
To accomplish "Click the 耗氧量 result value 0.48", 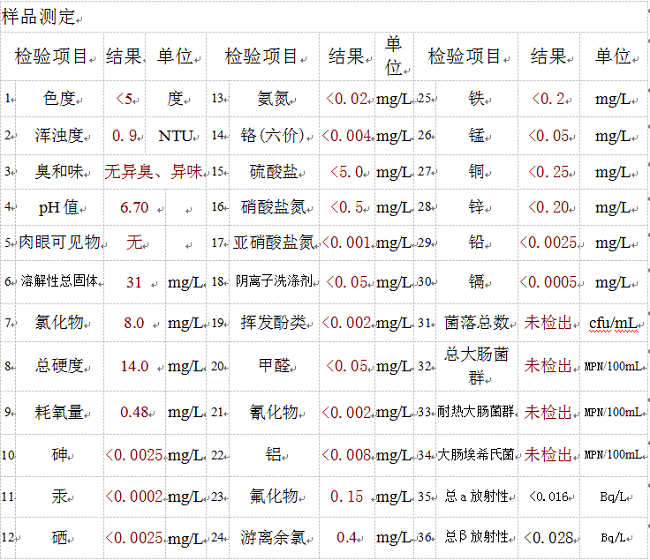I will pos(134,411).
